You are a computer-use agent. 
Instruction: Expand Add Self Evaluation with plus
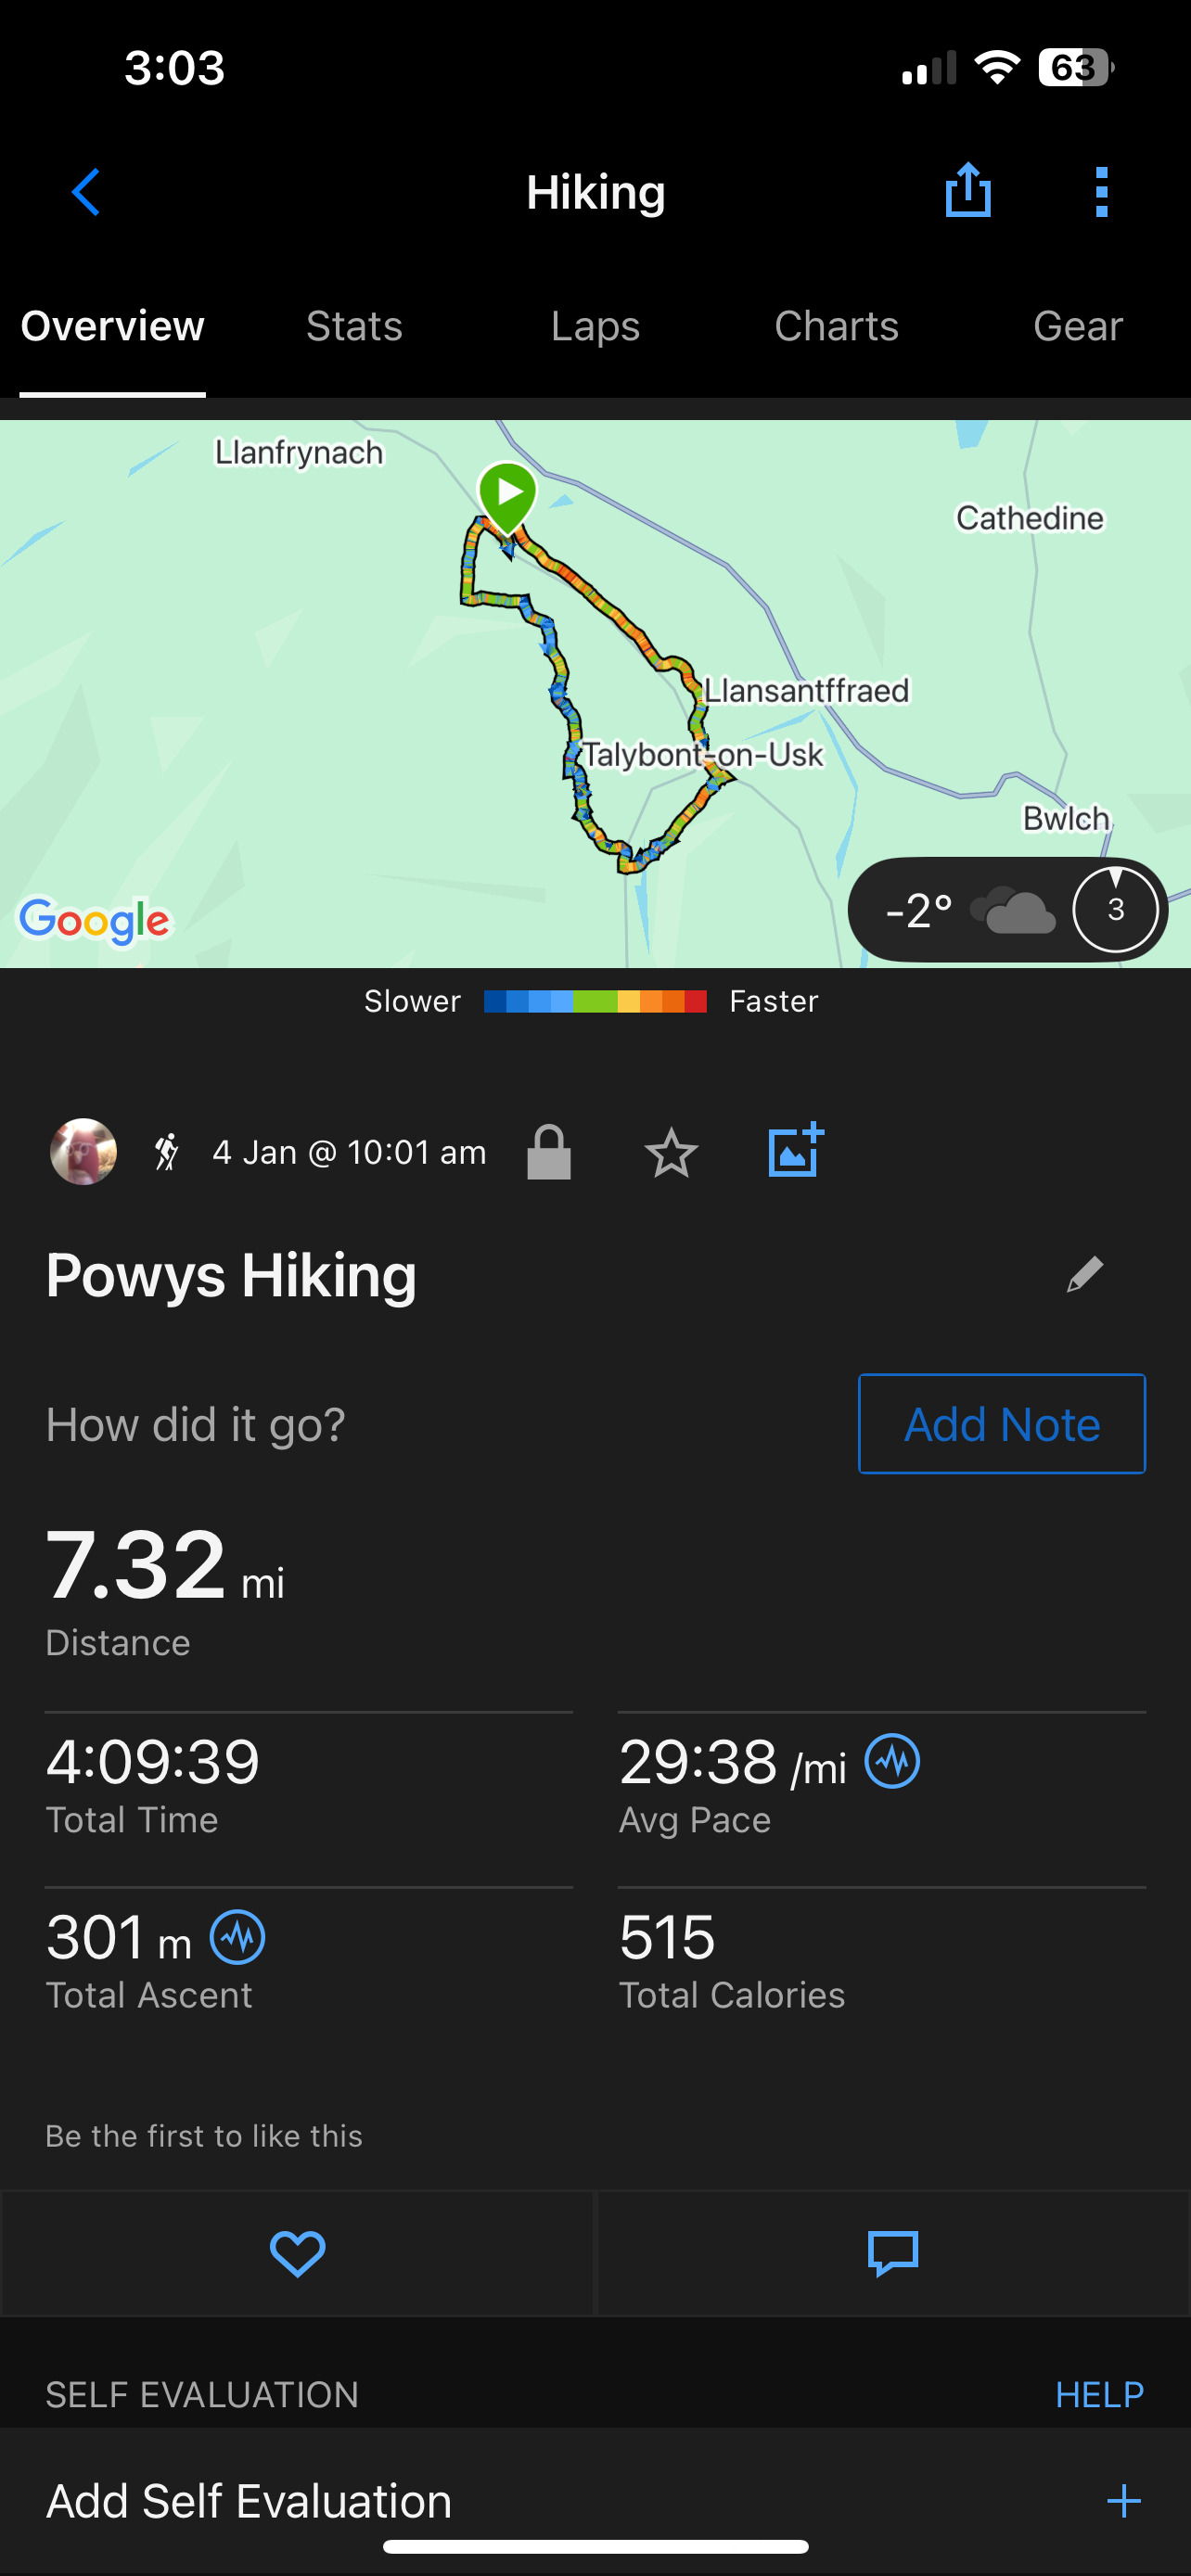tap(1123, 2501)
